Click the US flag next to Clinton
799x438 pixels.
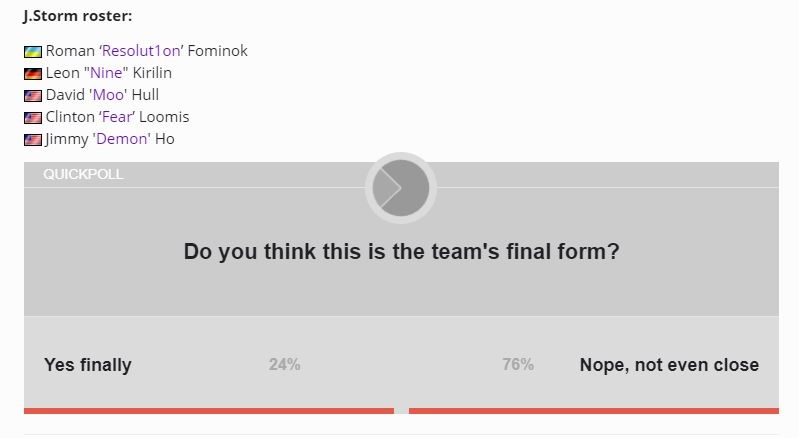pos(33,118)
